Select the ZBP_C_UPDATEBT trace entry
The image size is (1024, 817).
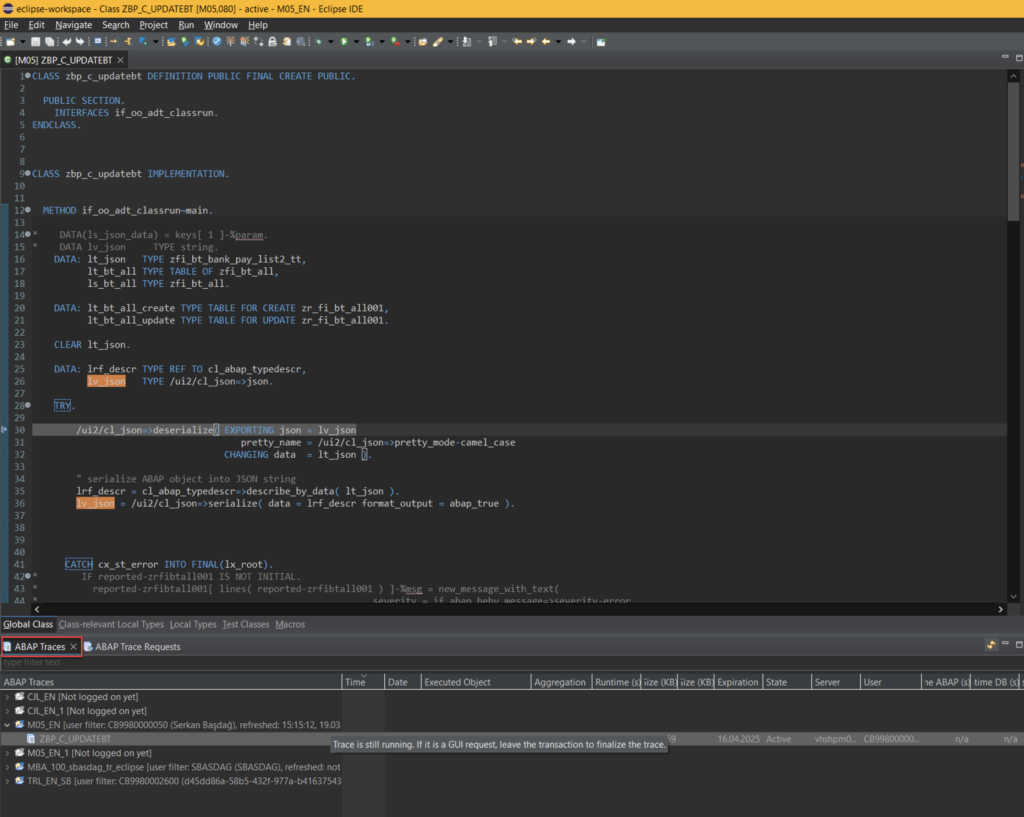pos(75,739)
